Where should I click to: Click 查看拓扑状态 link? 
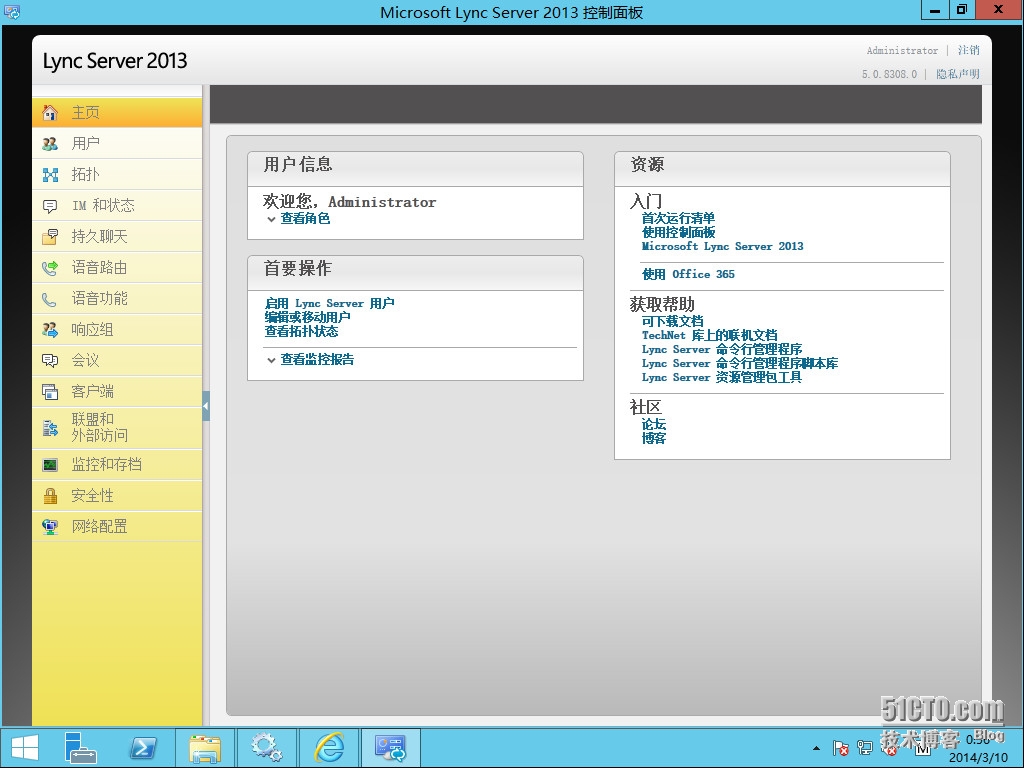click(x=301, y=332)
